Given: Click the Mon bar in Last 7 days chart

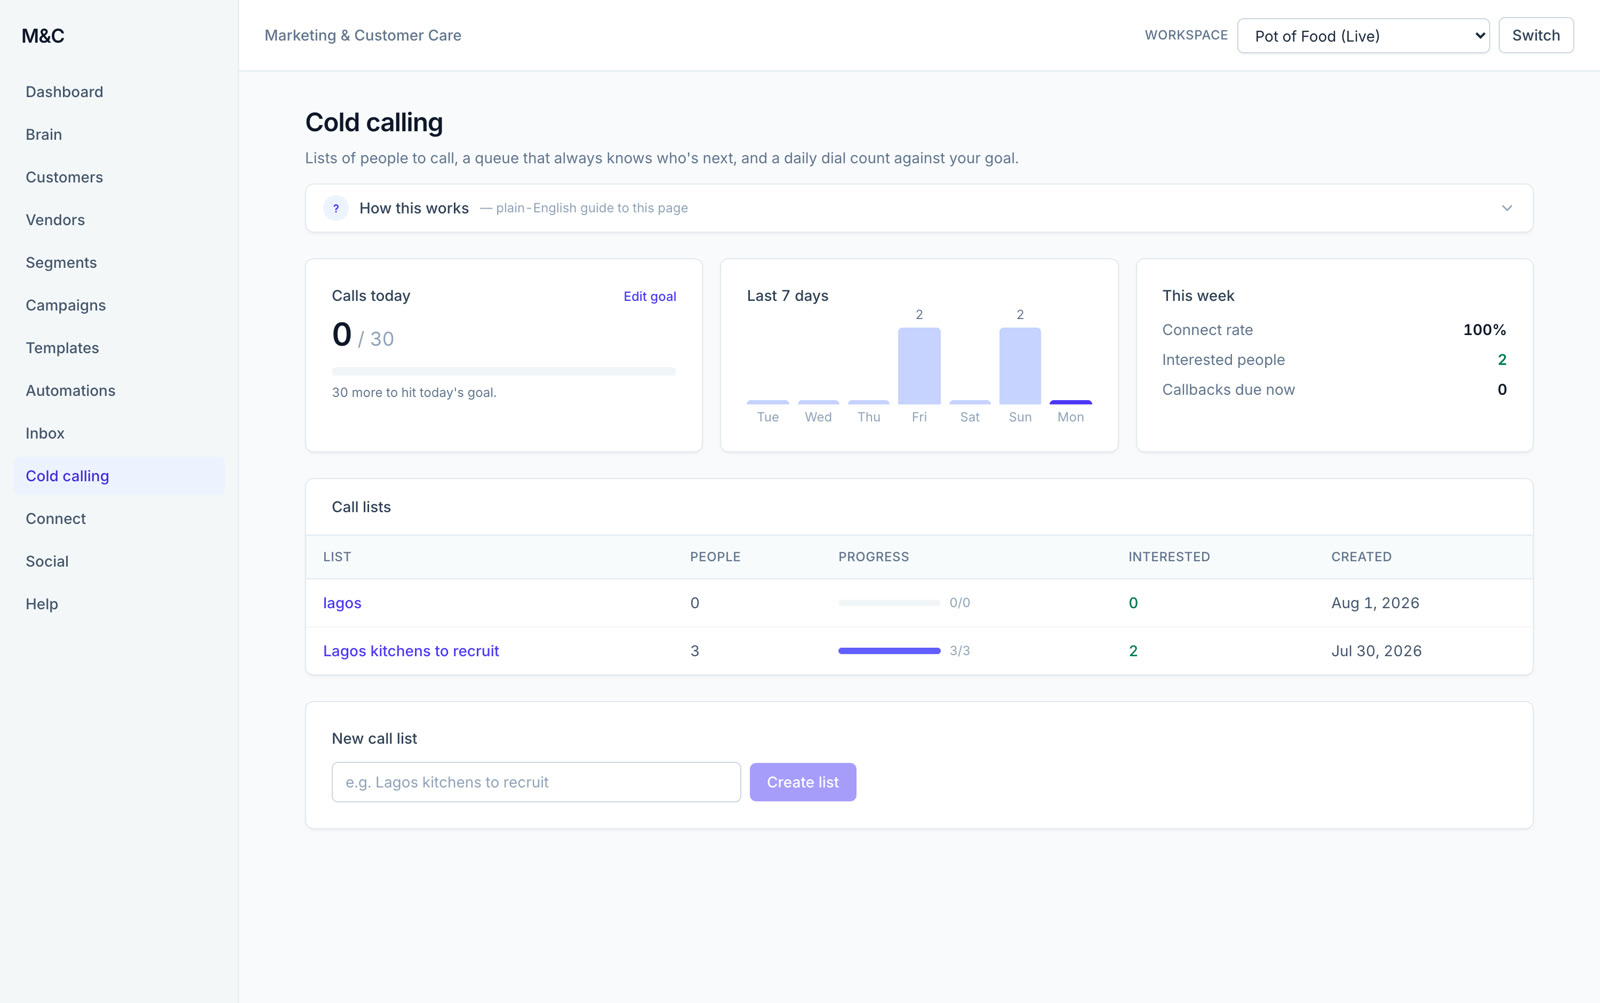Looking at the screenshot, I should click(x=1070, y=402).
